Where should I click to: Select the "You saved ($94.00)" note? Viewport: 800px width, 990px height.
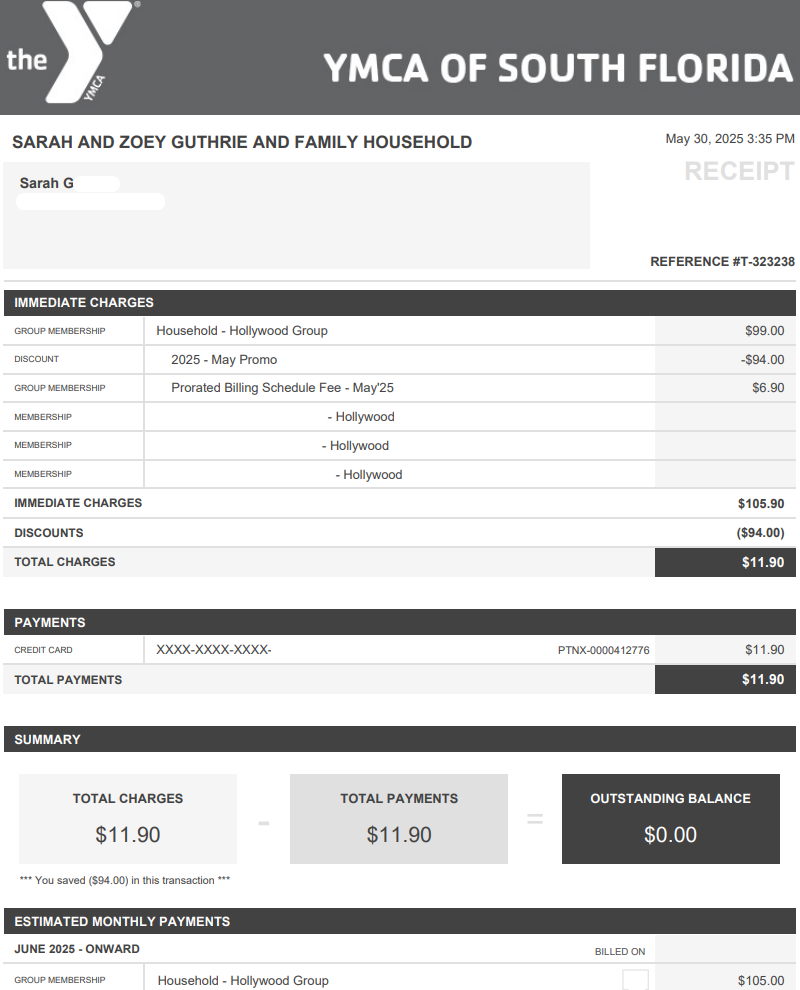[x=125, y=881]
